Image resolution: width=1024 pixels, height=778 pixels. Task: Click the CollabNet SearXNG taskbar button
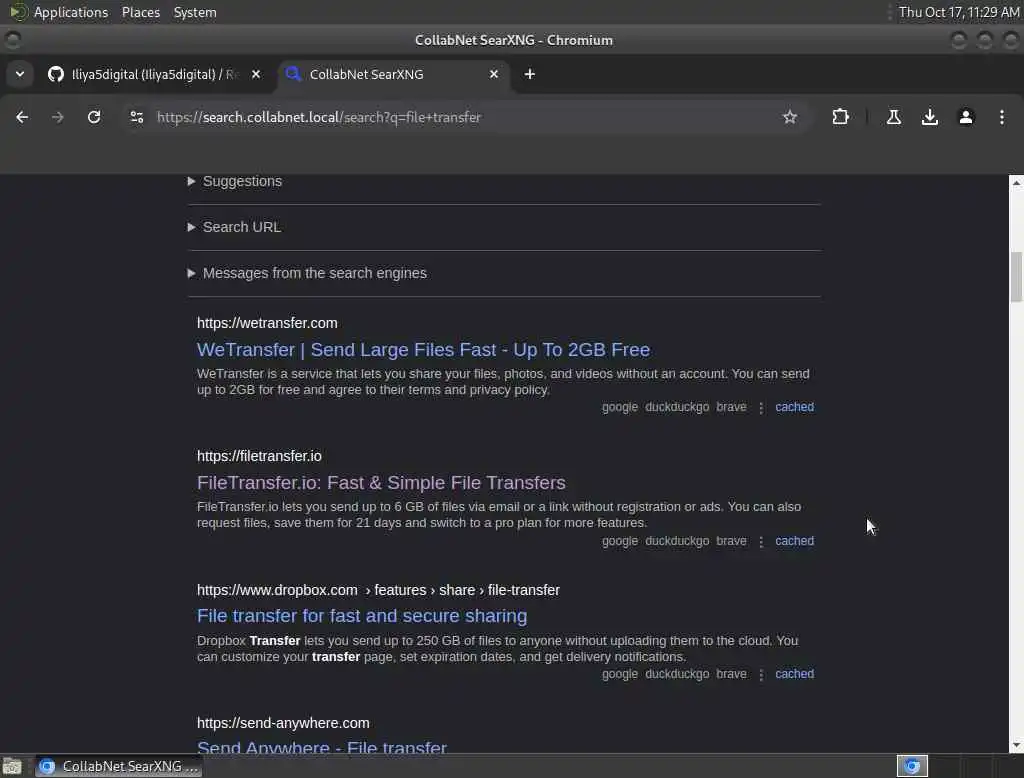click(x=119, y=766)
